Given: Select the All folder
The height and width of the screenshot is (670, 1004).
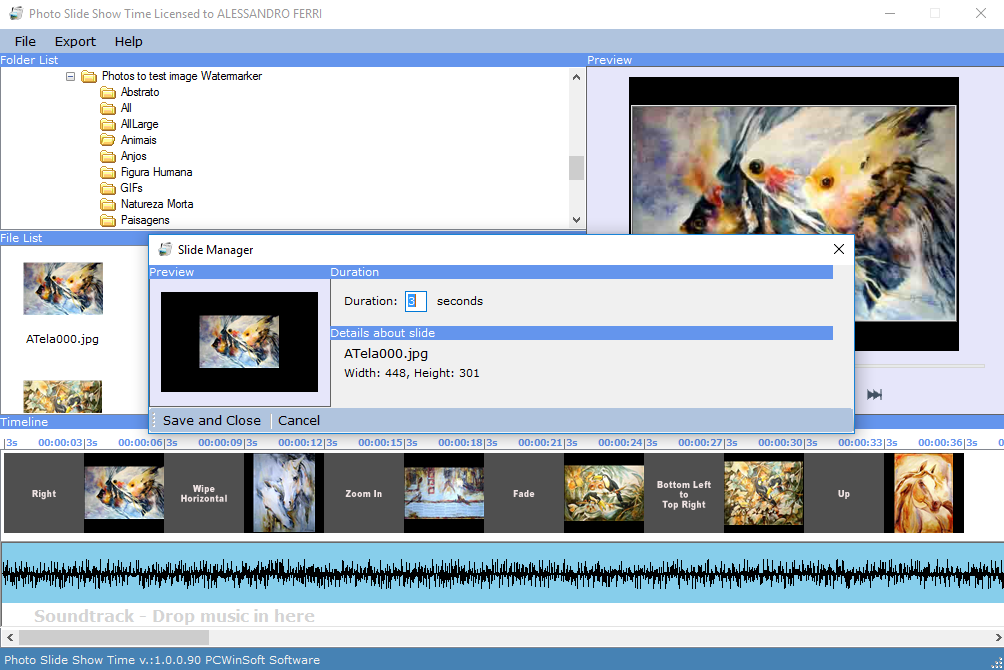Looking at the screenshot, I should point(126,108).
